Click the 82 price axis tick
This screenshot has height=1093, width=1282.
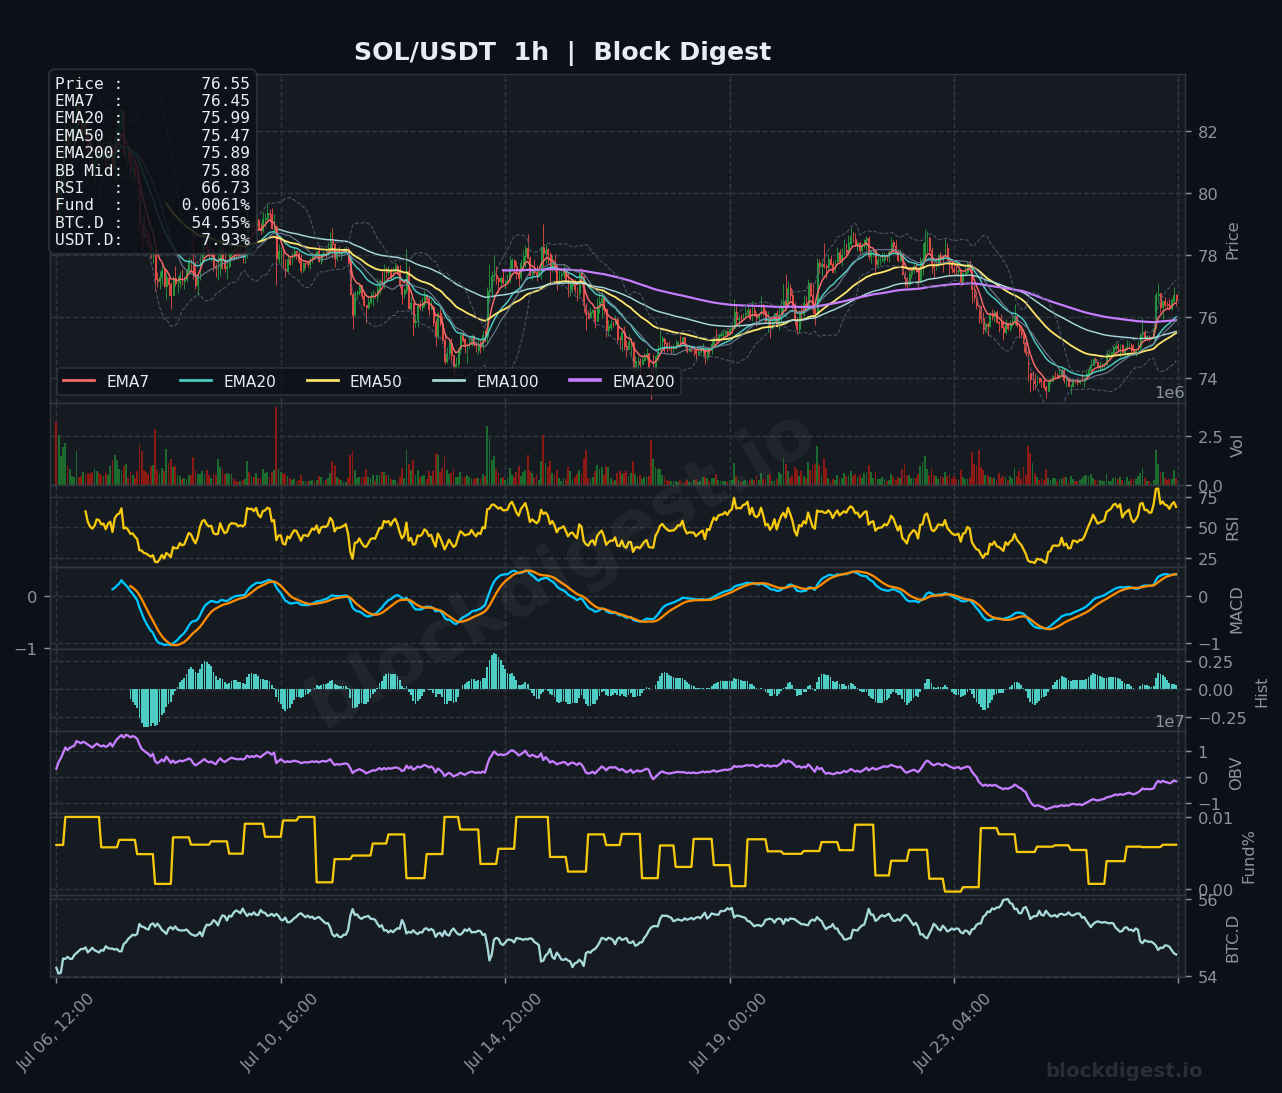pyautogui.click(x=1207, y=132)
